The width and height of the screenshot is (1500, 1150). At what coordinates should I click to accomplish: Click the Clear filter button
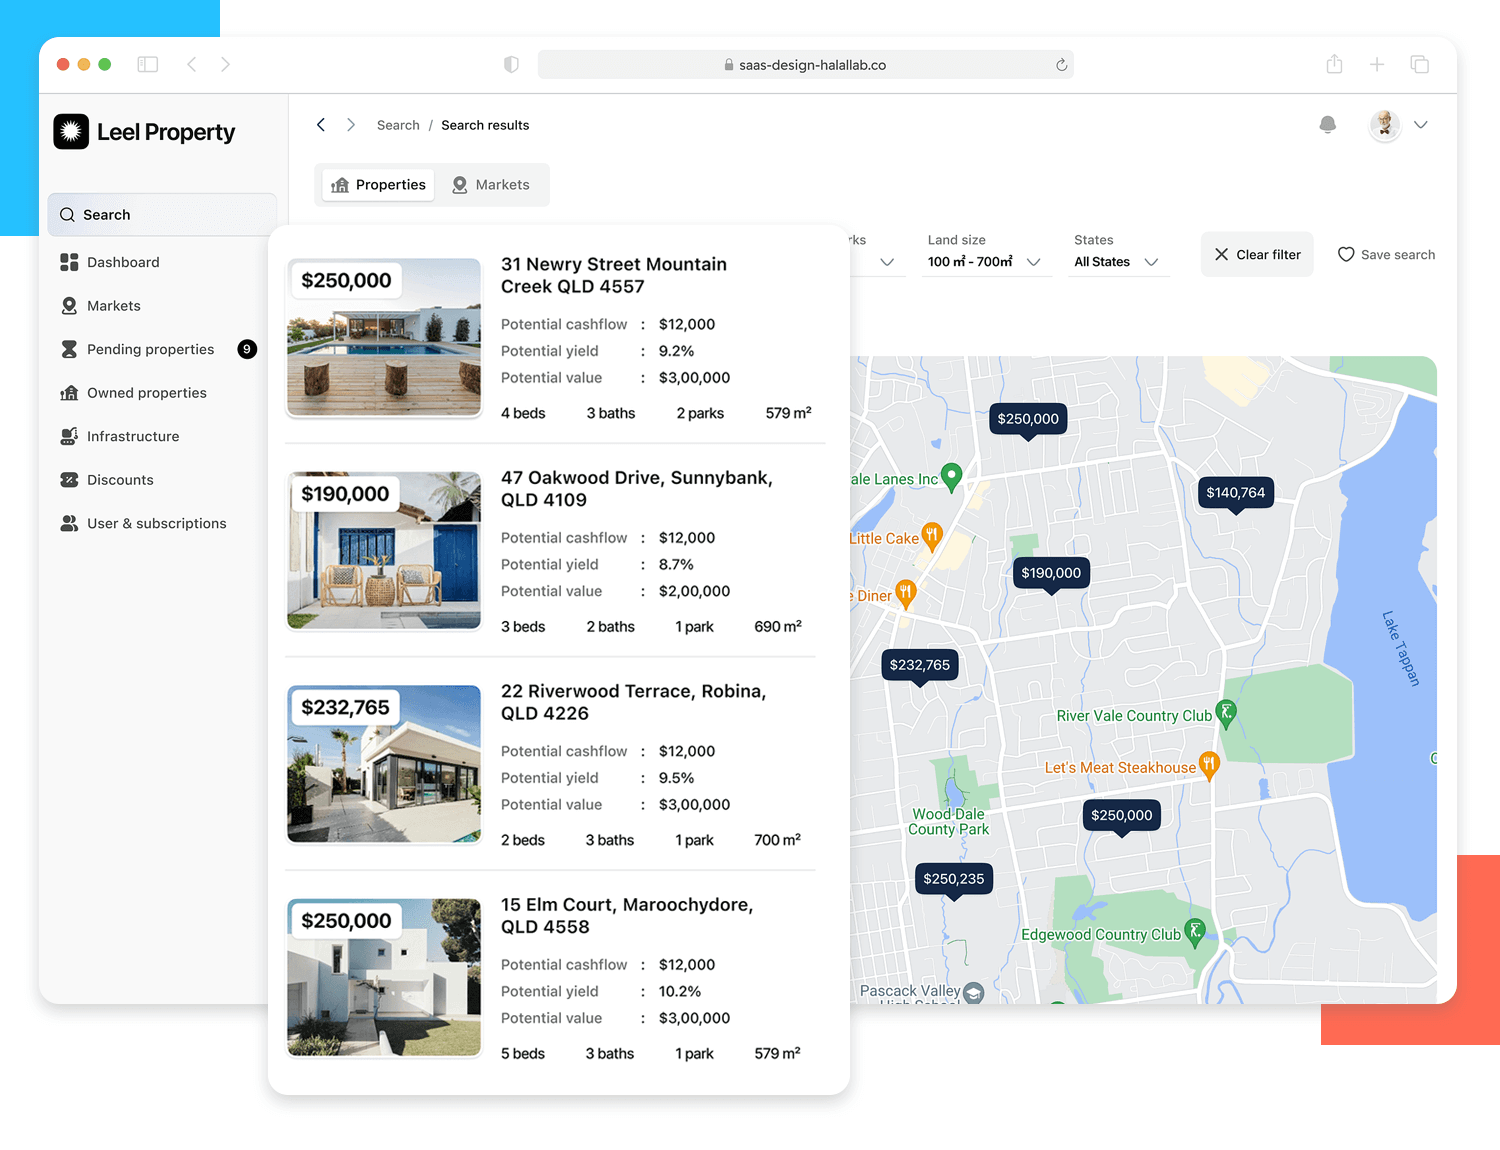click(1257, 255)
